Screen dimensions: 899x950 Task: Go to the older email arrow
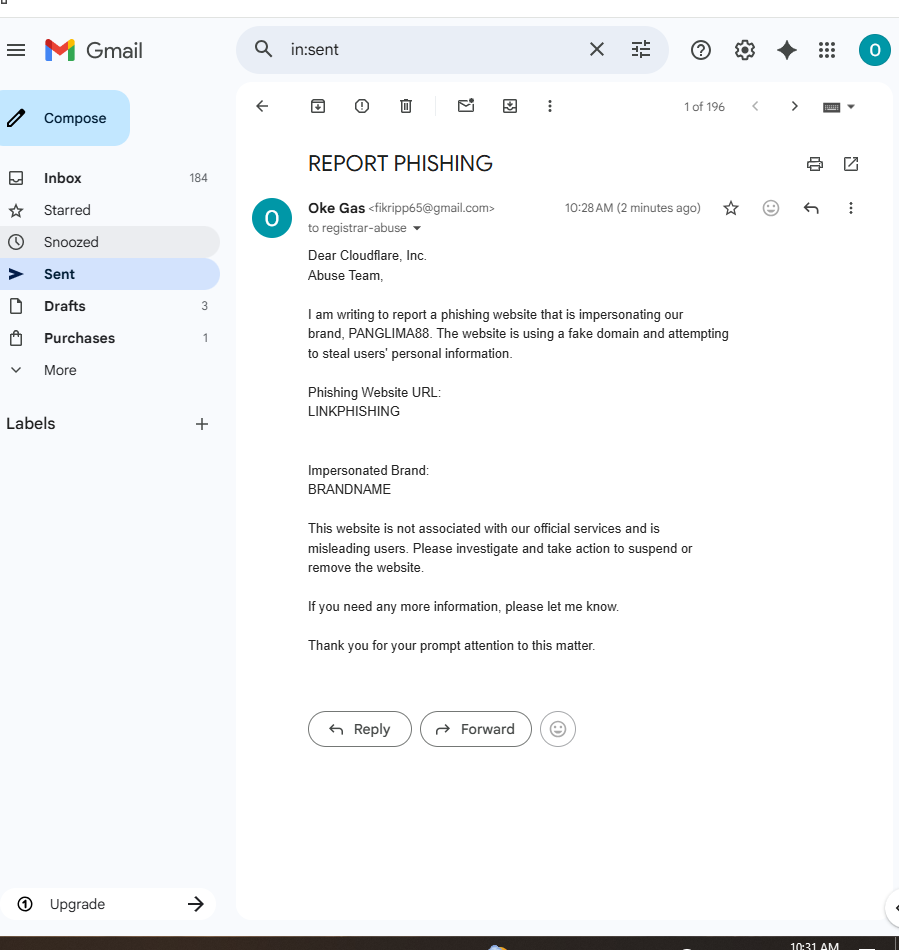794,107
